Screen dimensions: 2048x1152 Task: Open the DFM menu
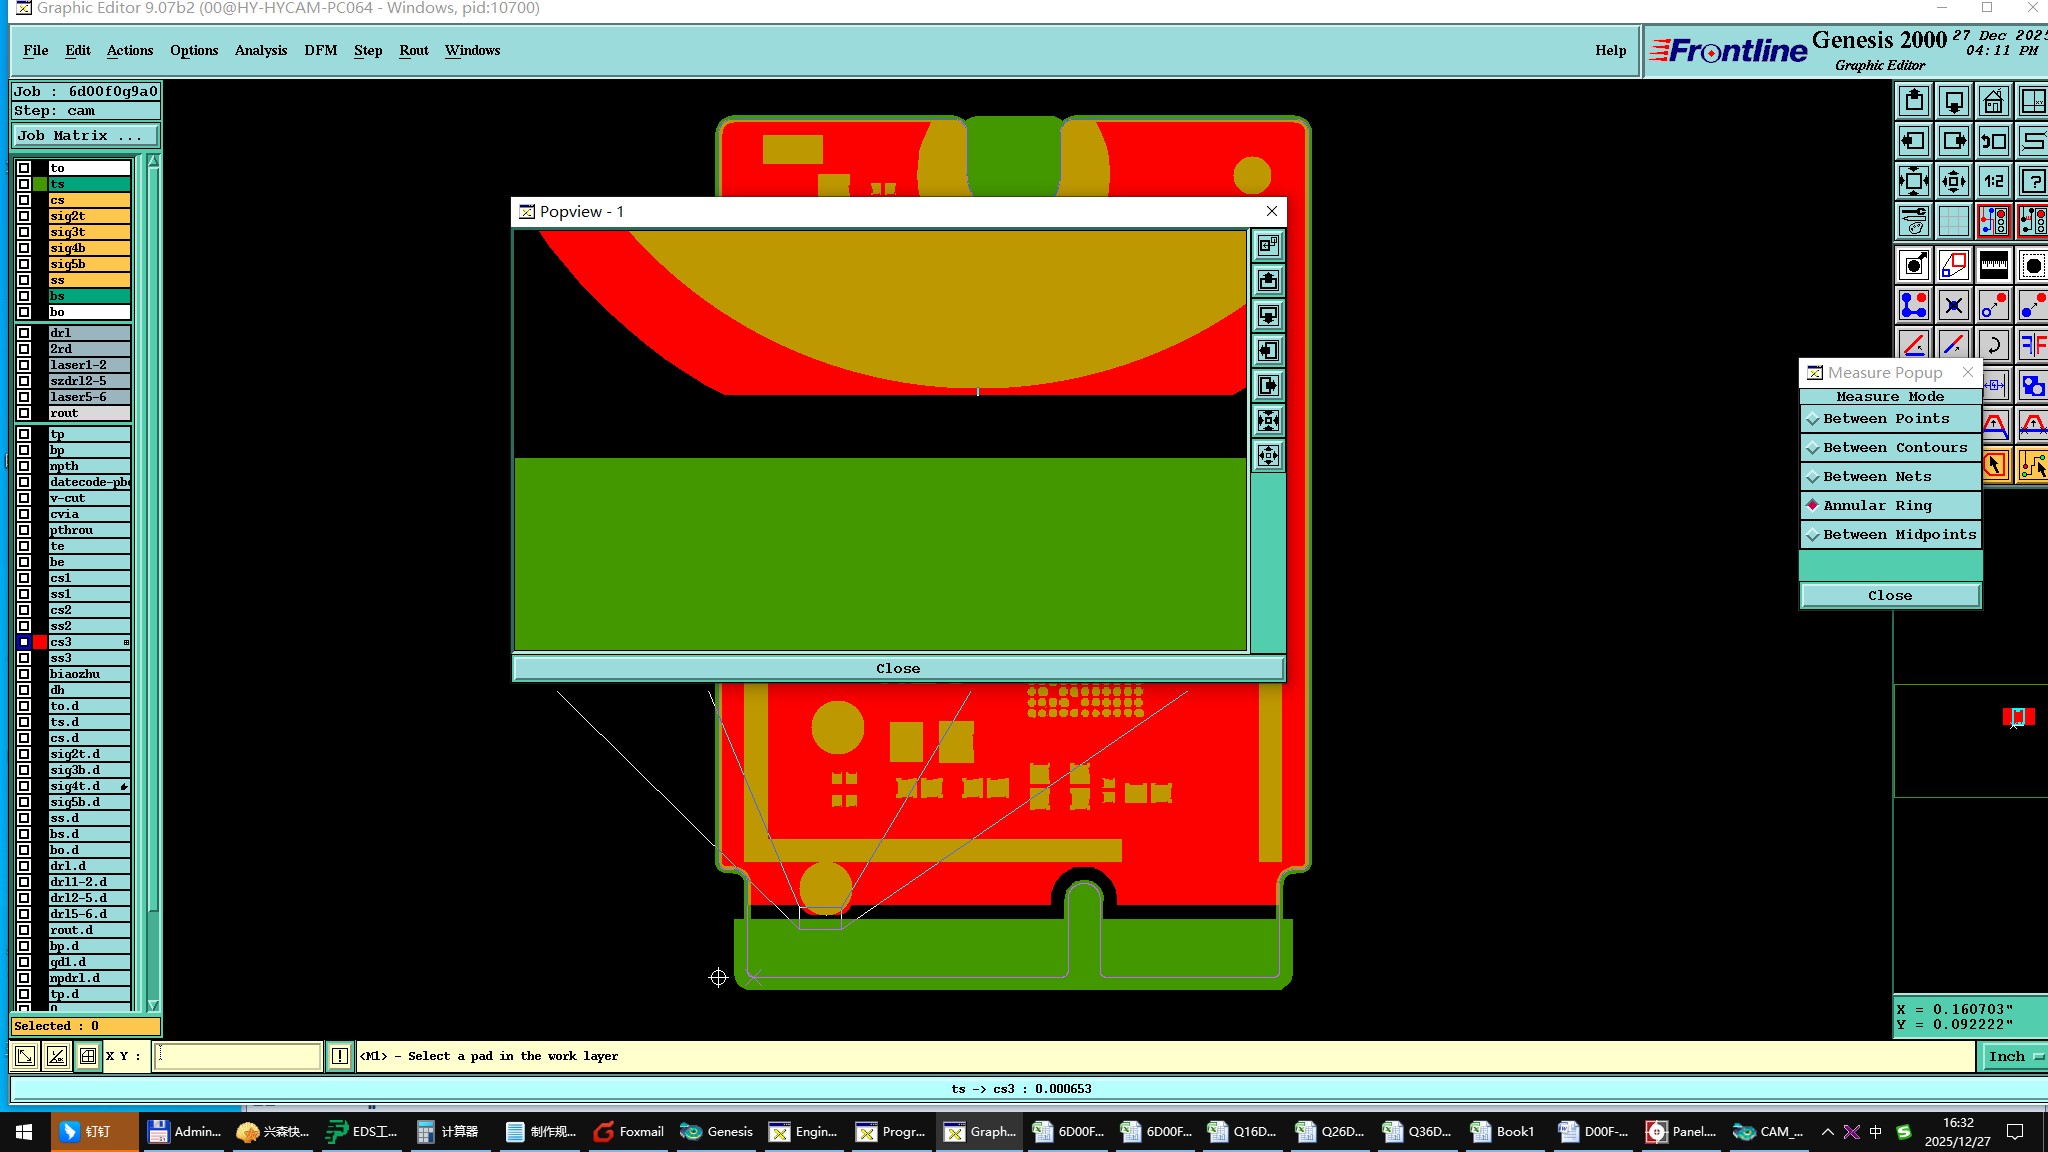point(320,50)
